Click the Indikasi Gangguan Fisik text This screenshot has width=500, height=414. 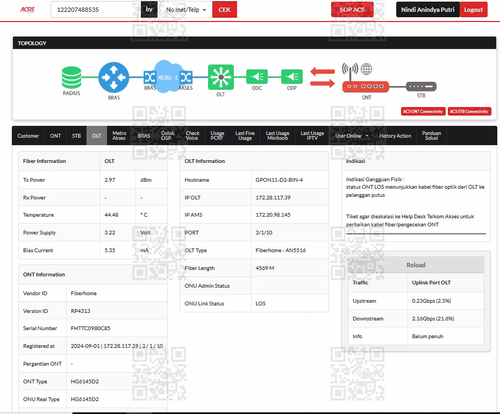(375, 179)
